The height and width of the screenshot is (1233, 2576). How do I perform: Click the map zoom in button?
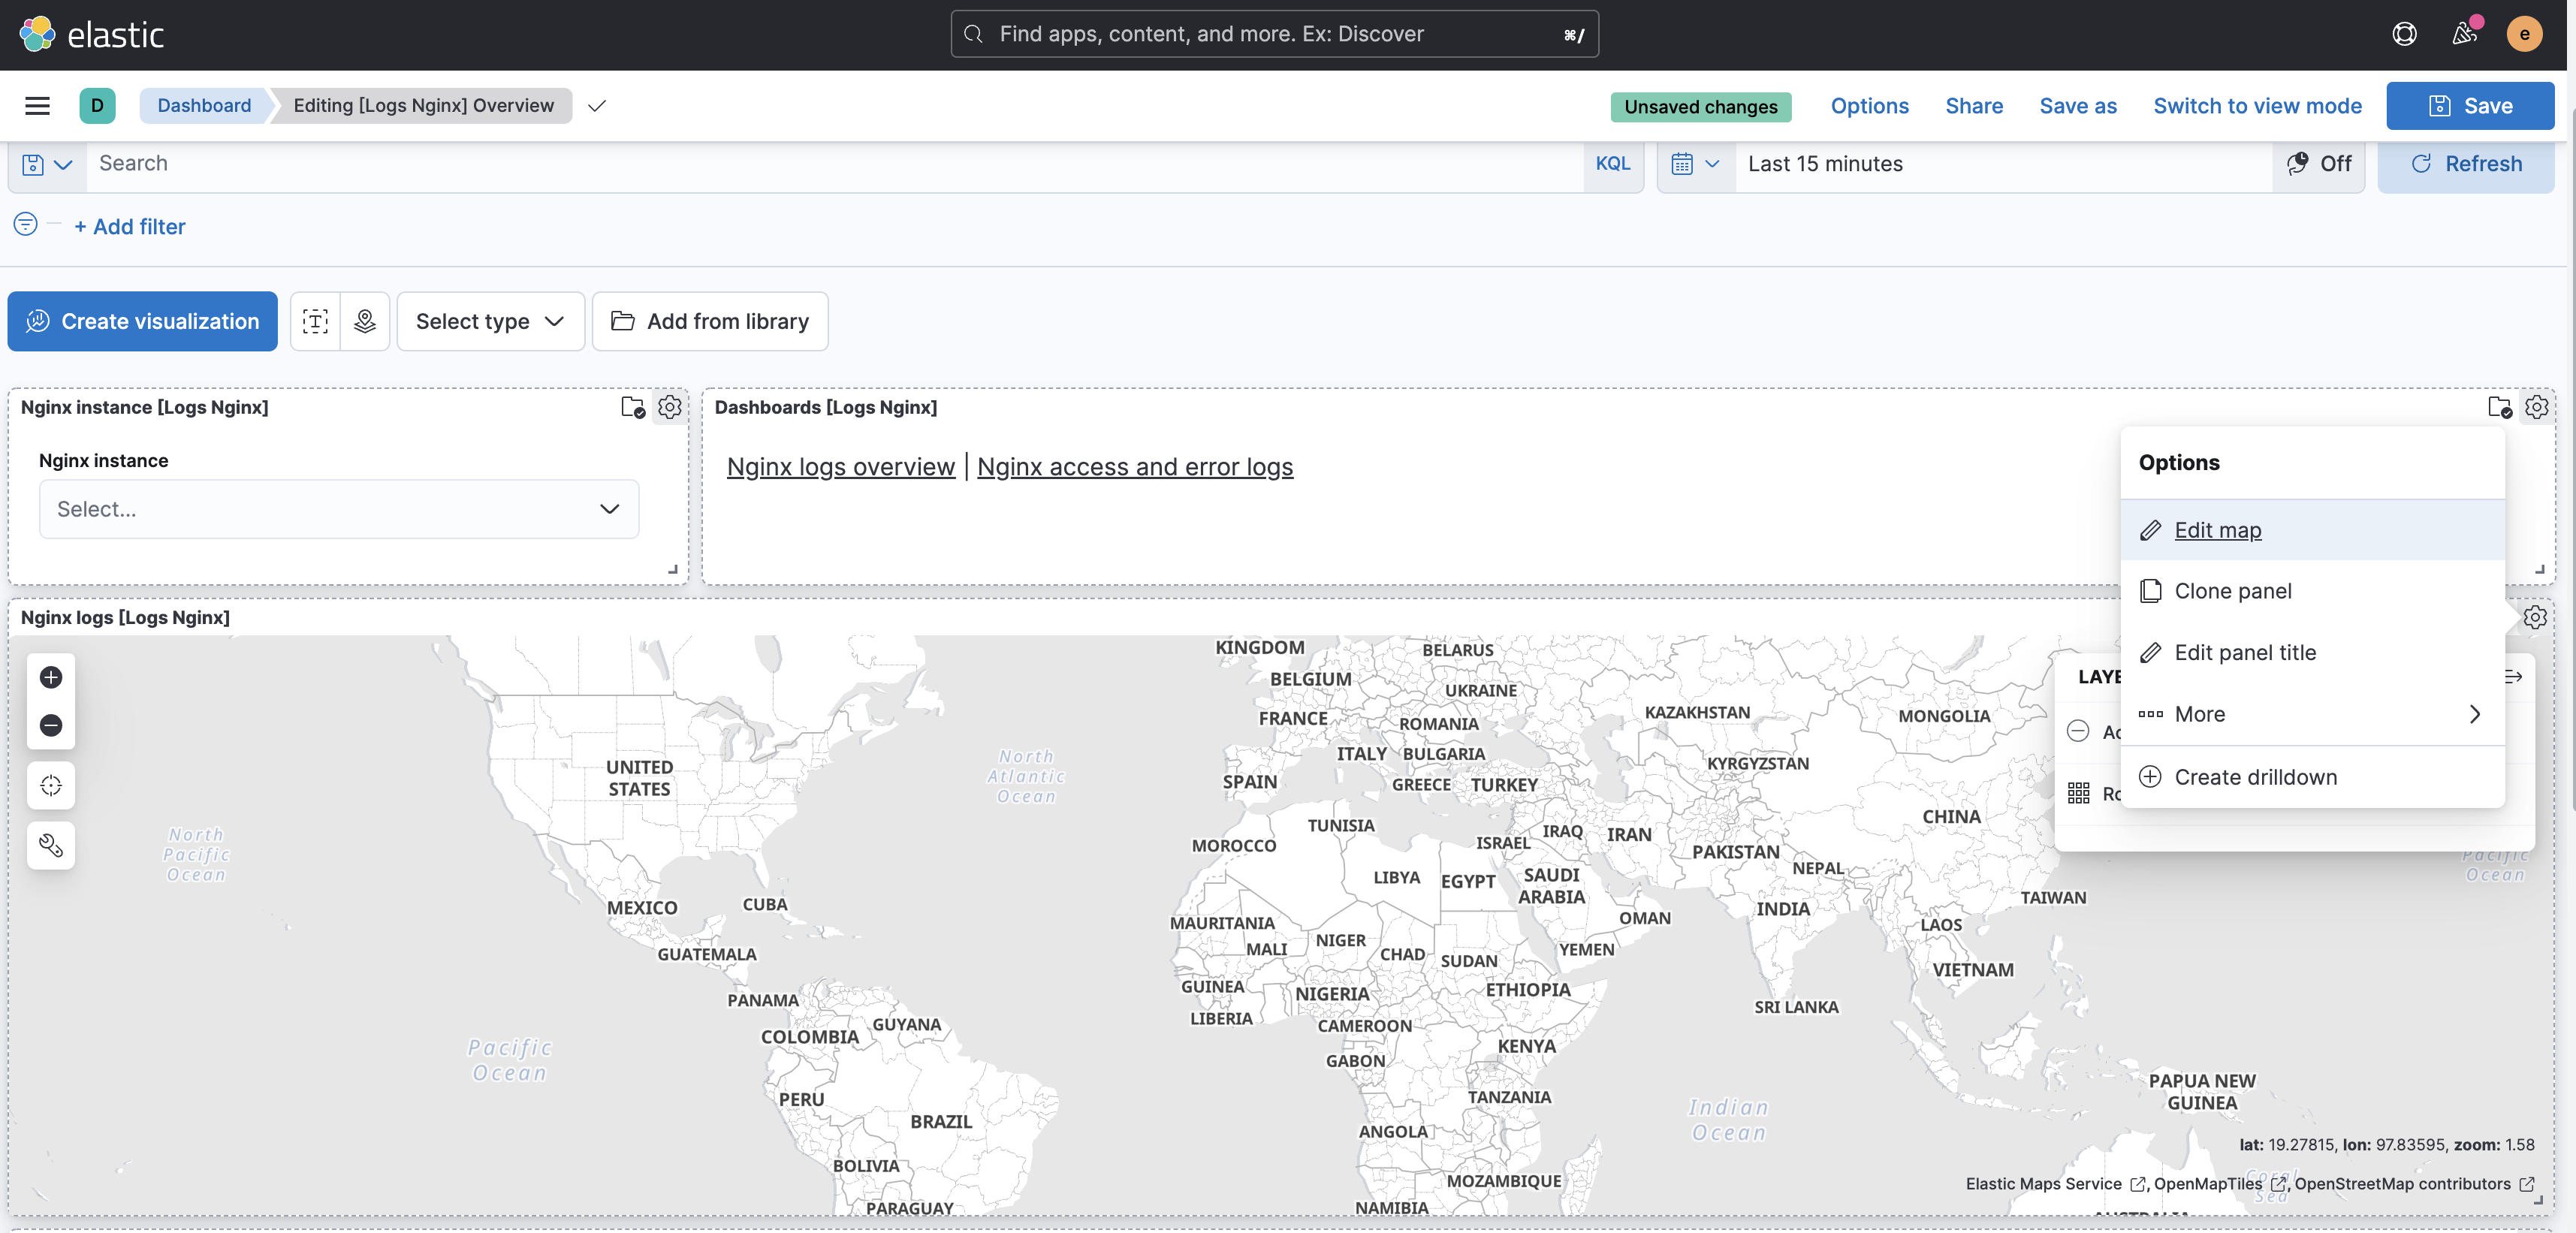51,677
